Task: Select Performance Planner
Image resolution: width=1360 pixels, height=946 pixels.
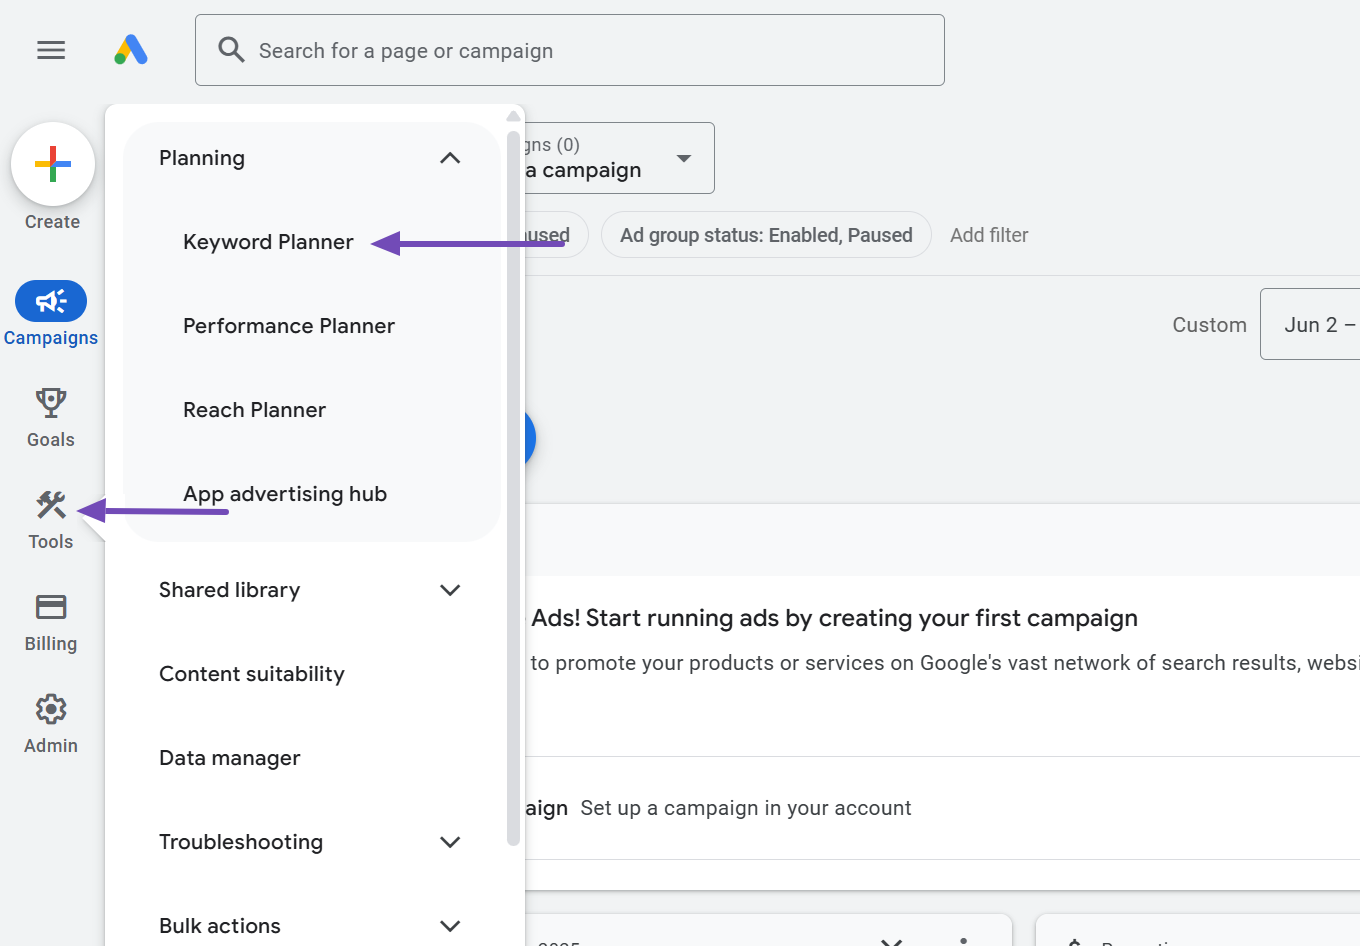Action: click(289, 326)
